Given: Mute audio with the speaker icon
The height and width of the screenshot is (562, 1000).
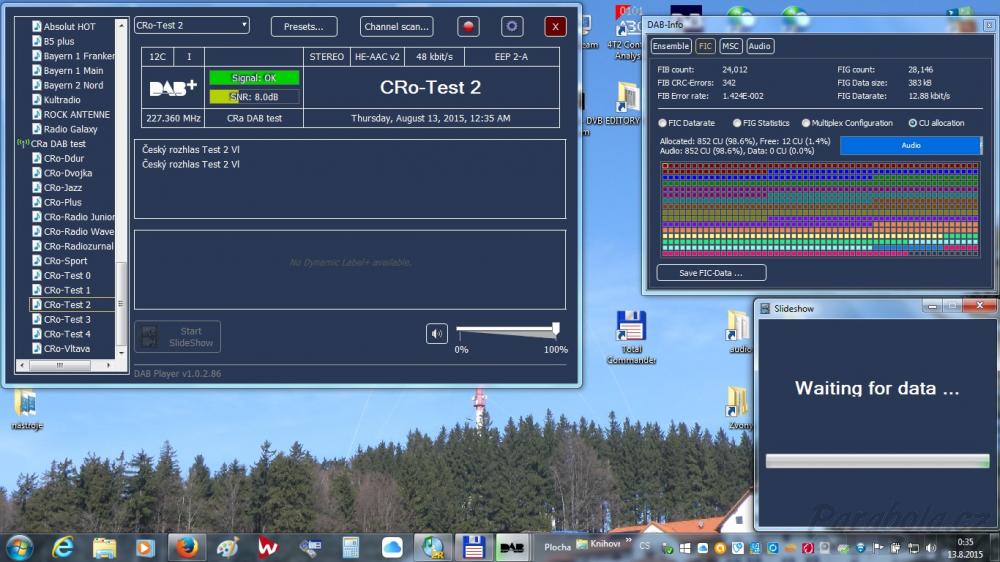Looking at the screenshot, I should 436,333.
